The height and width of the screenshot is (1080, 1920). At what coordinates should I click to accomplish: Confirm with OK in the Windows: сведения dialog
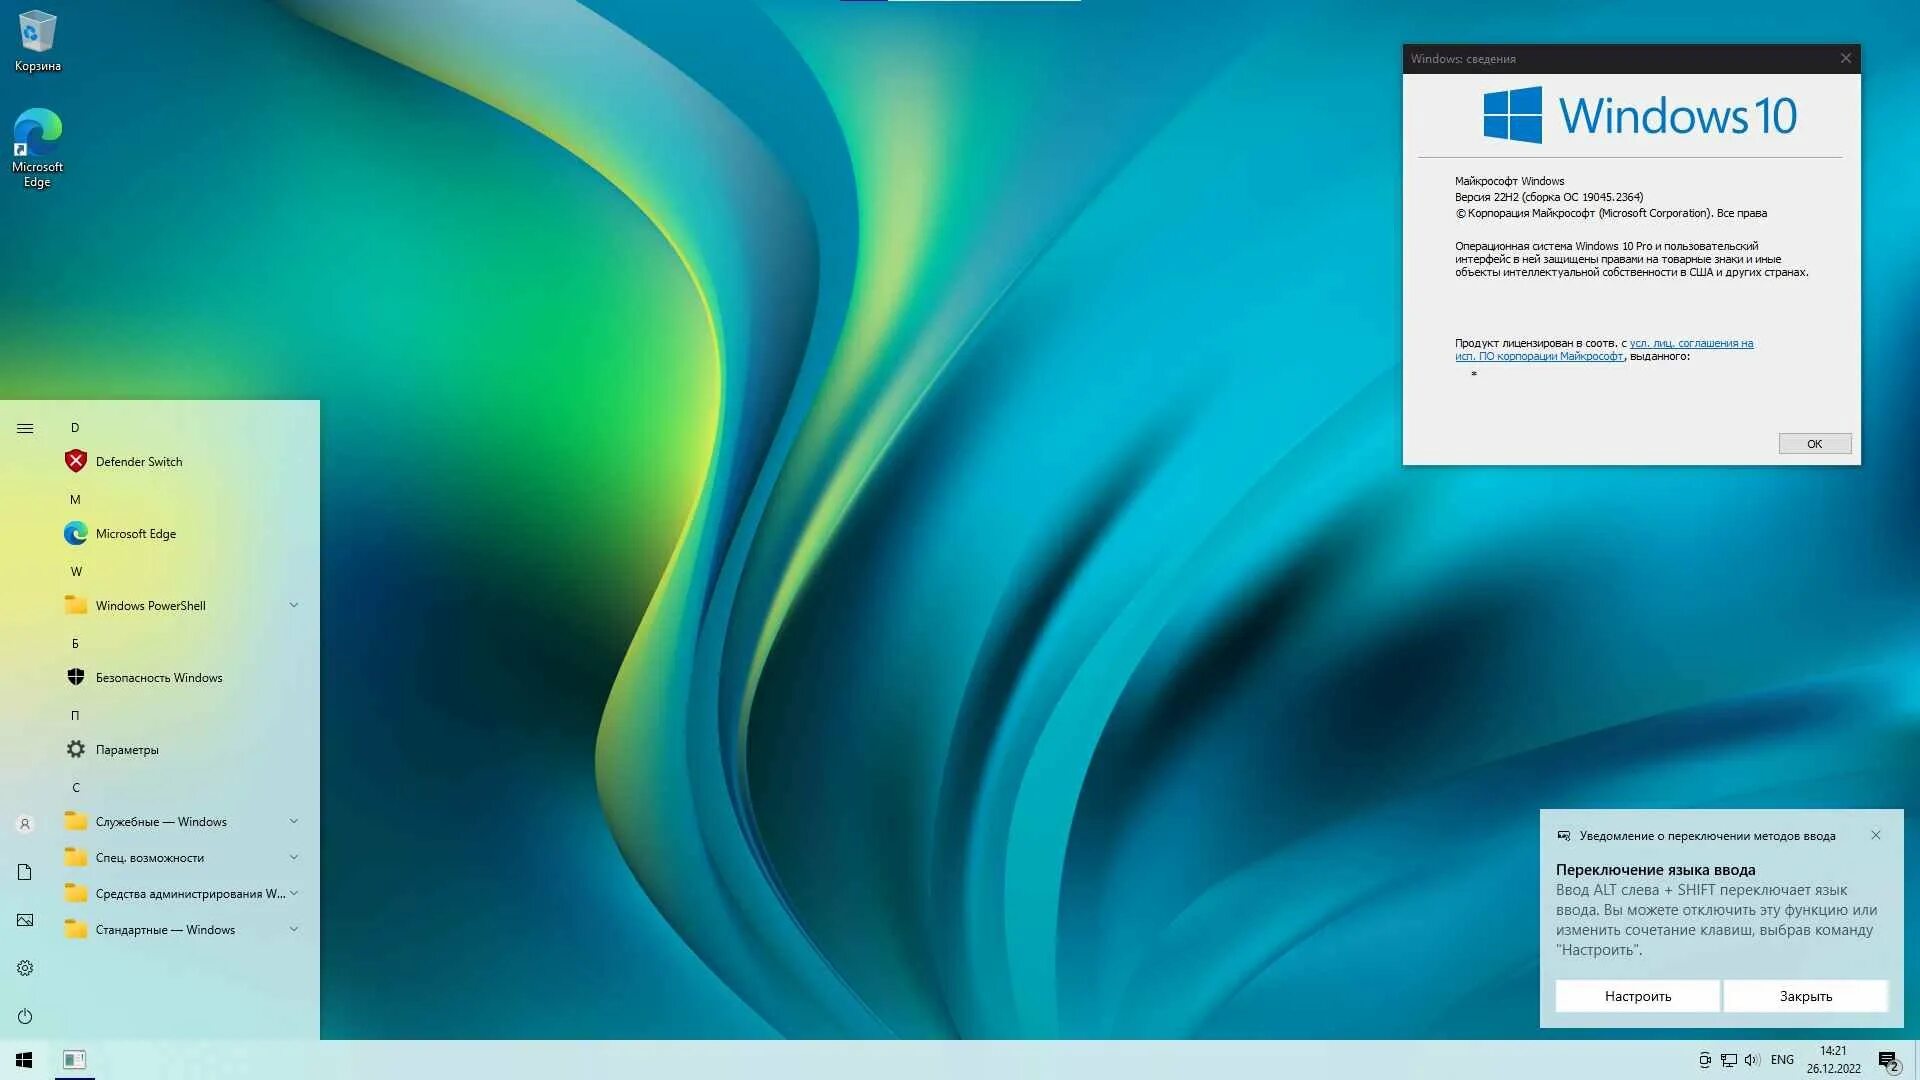click(x=1814, y=444)
